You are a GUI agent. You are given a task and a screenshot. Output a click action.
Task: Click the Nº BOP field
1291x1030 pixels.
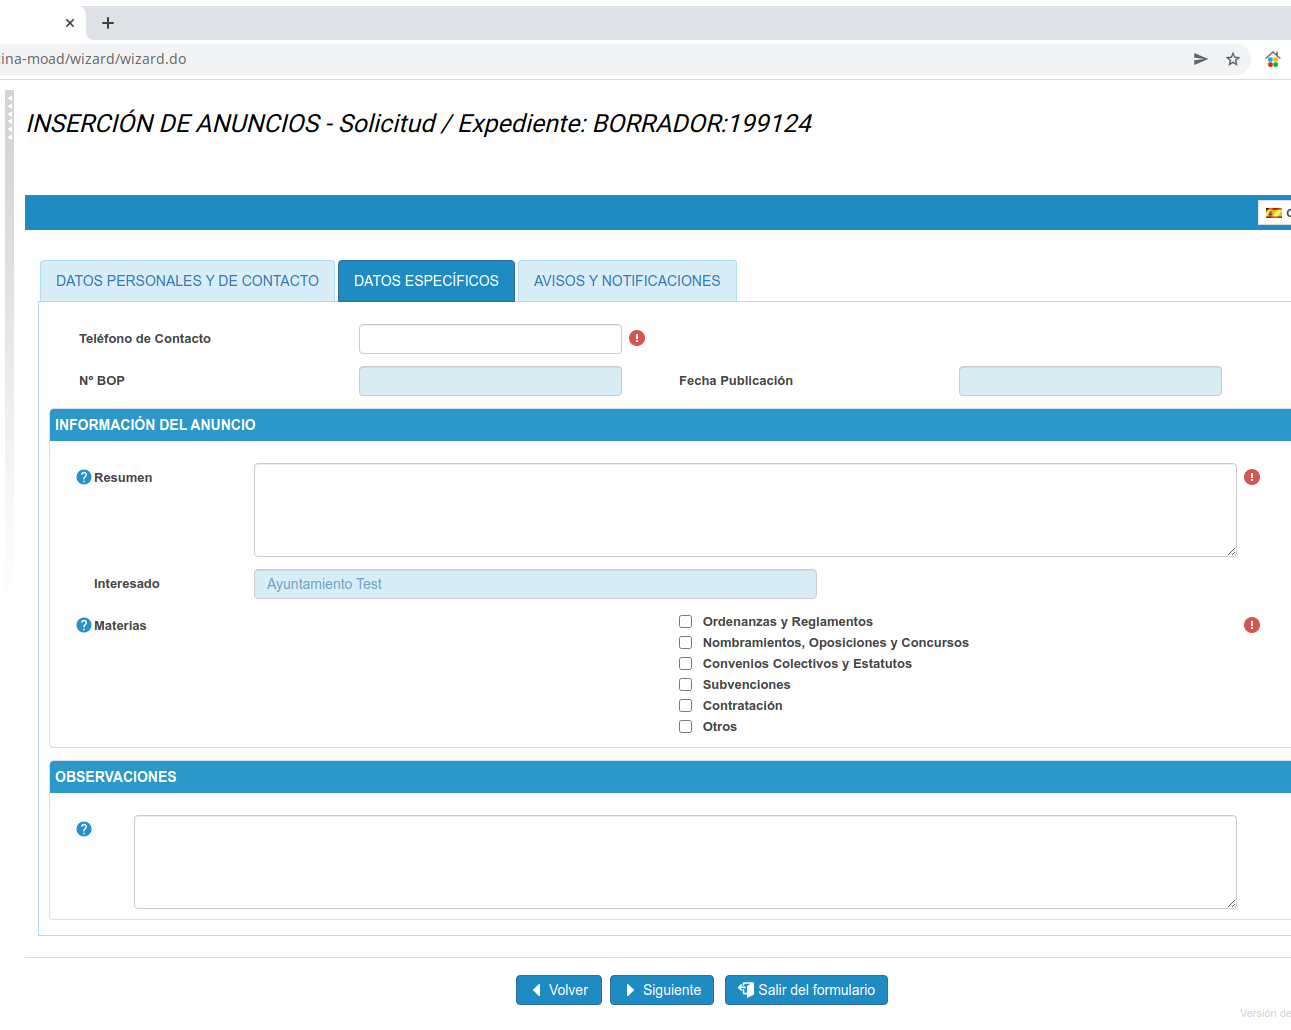[x=490, y=381]
